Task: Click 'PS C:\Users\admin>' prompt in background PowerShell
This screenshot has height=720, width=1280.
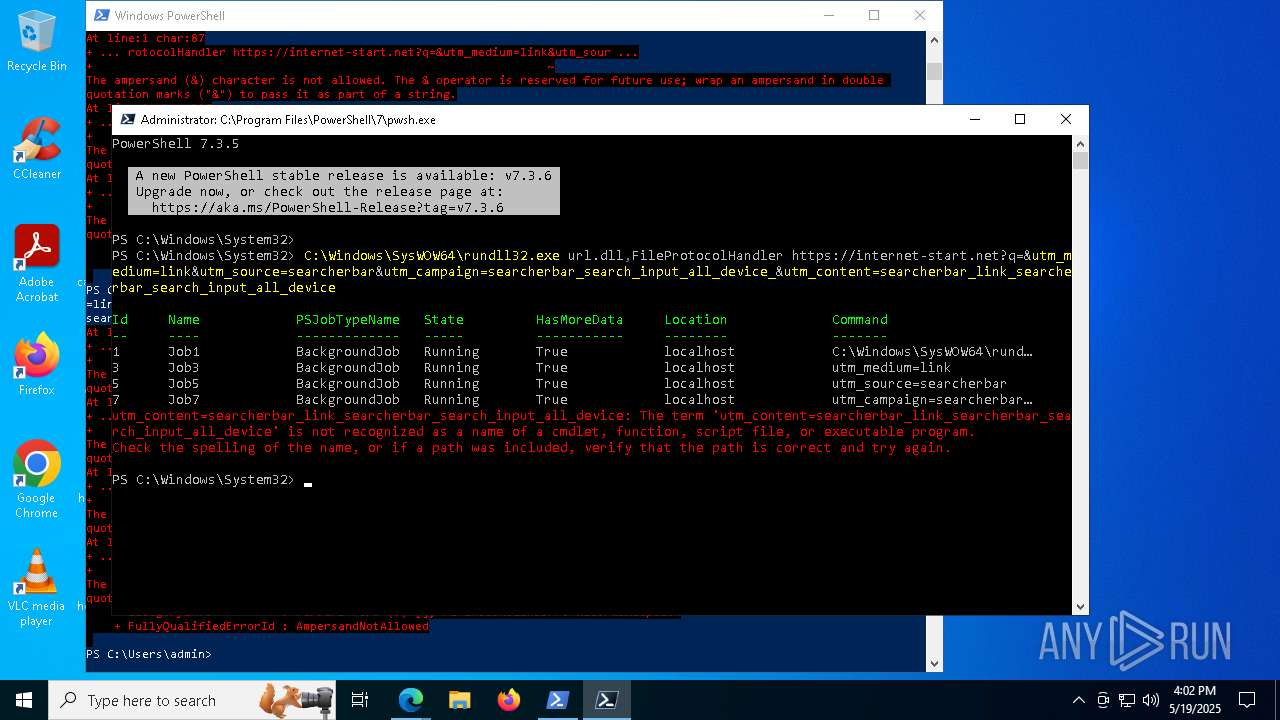Action: click(x=149, y=654)
